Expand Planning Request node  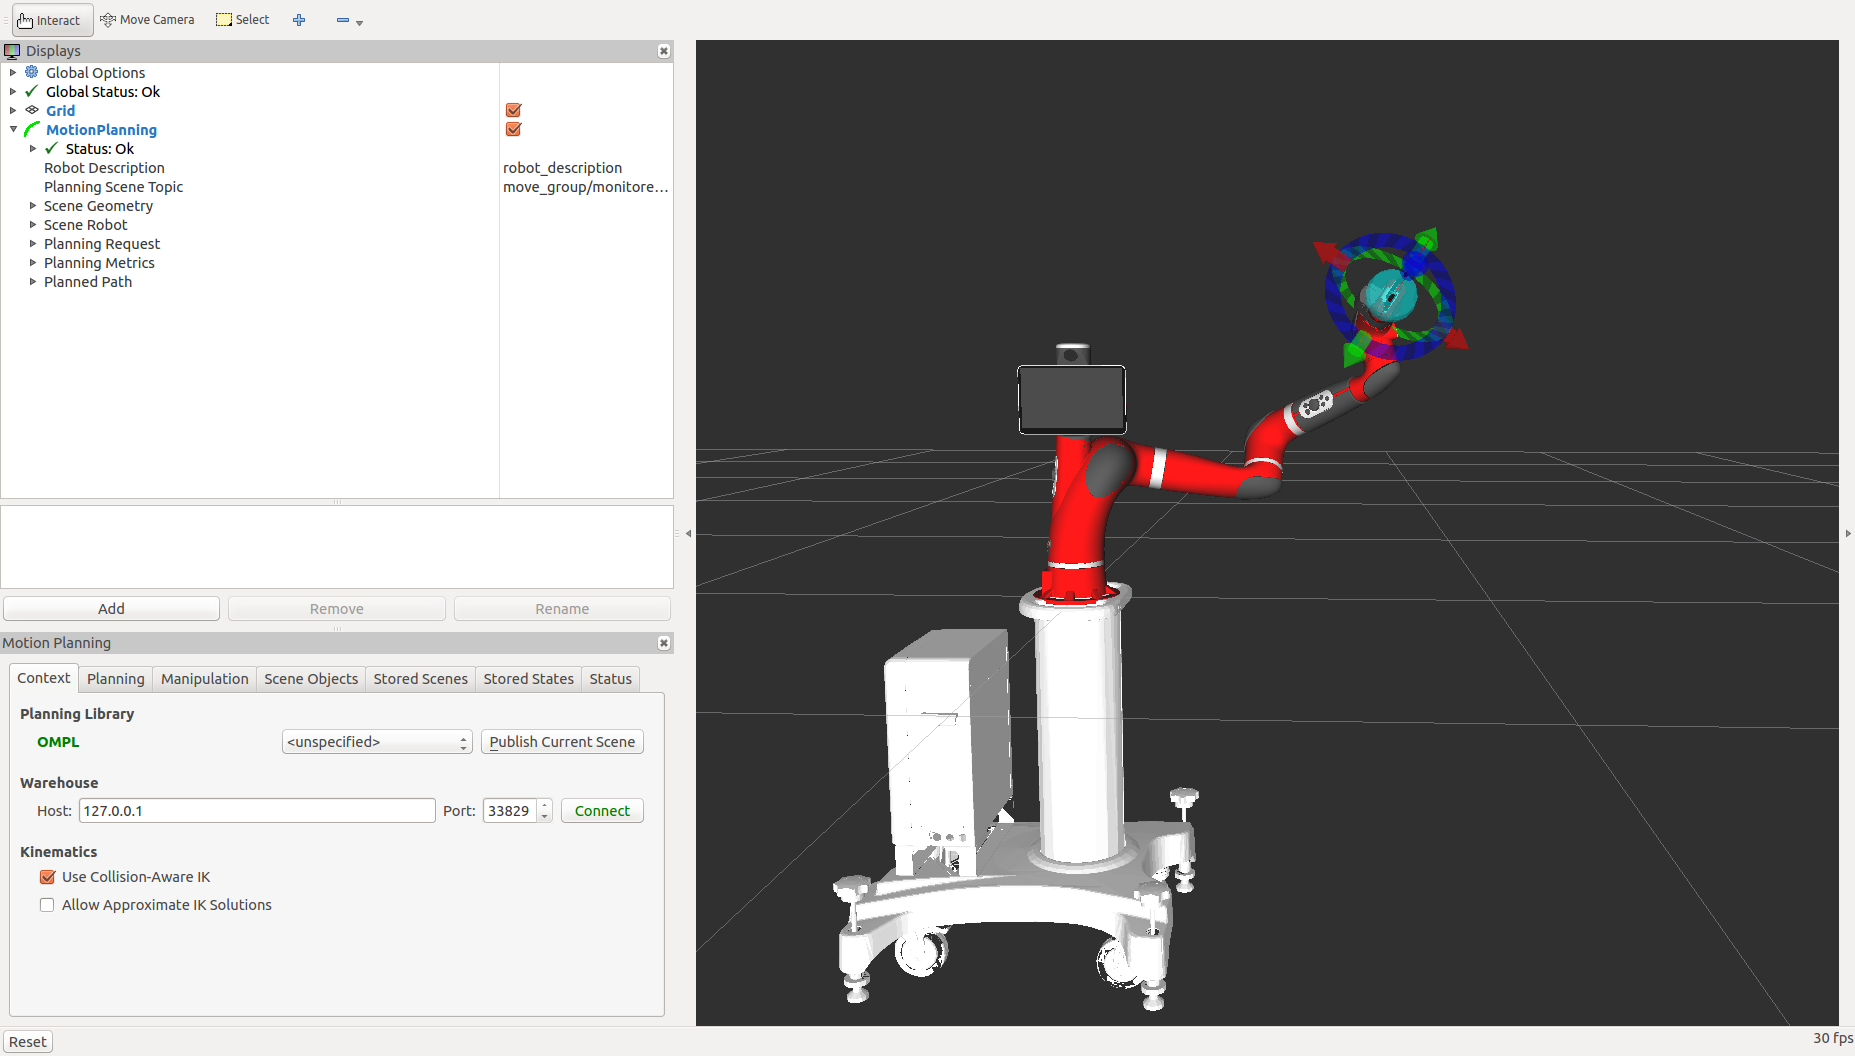[33, 243]
